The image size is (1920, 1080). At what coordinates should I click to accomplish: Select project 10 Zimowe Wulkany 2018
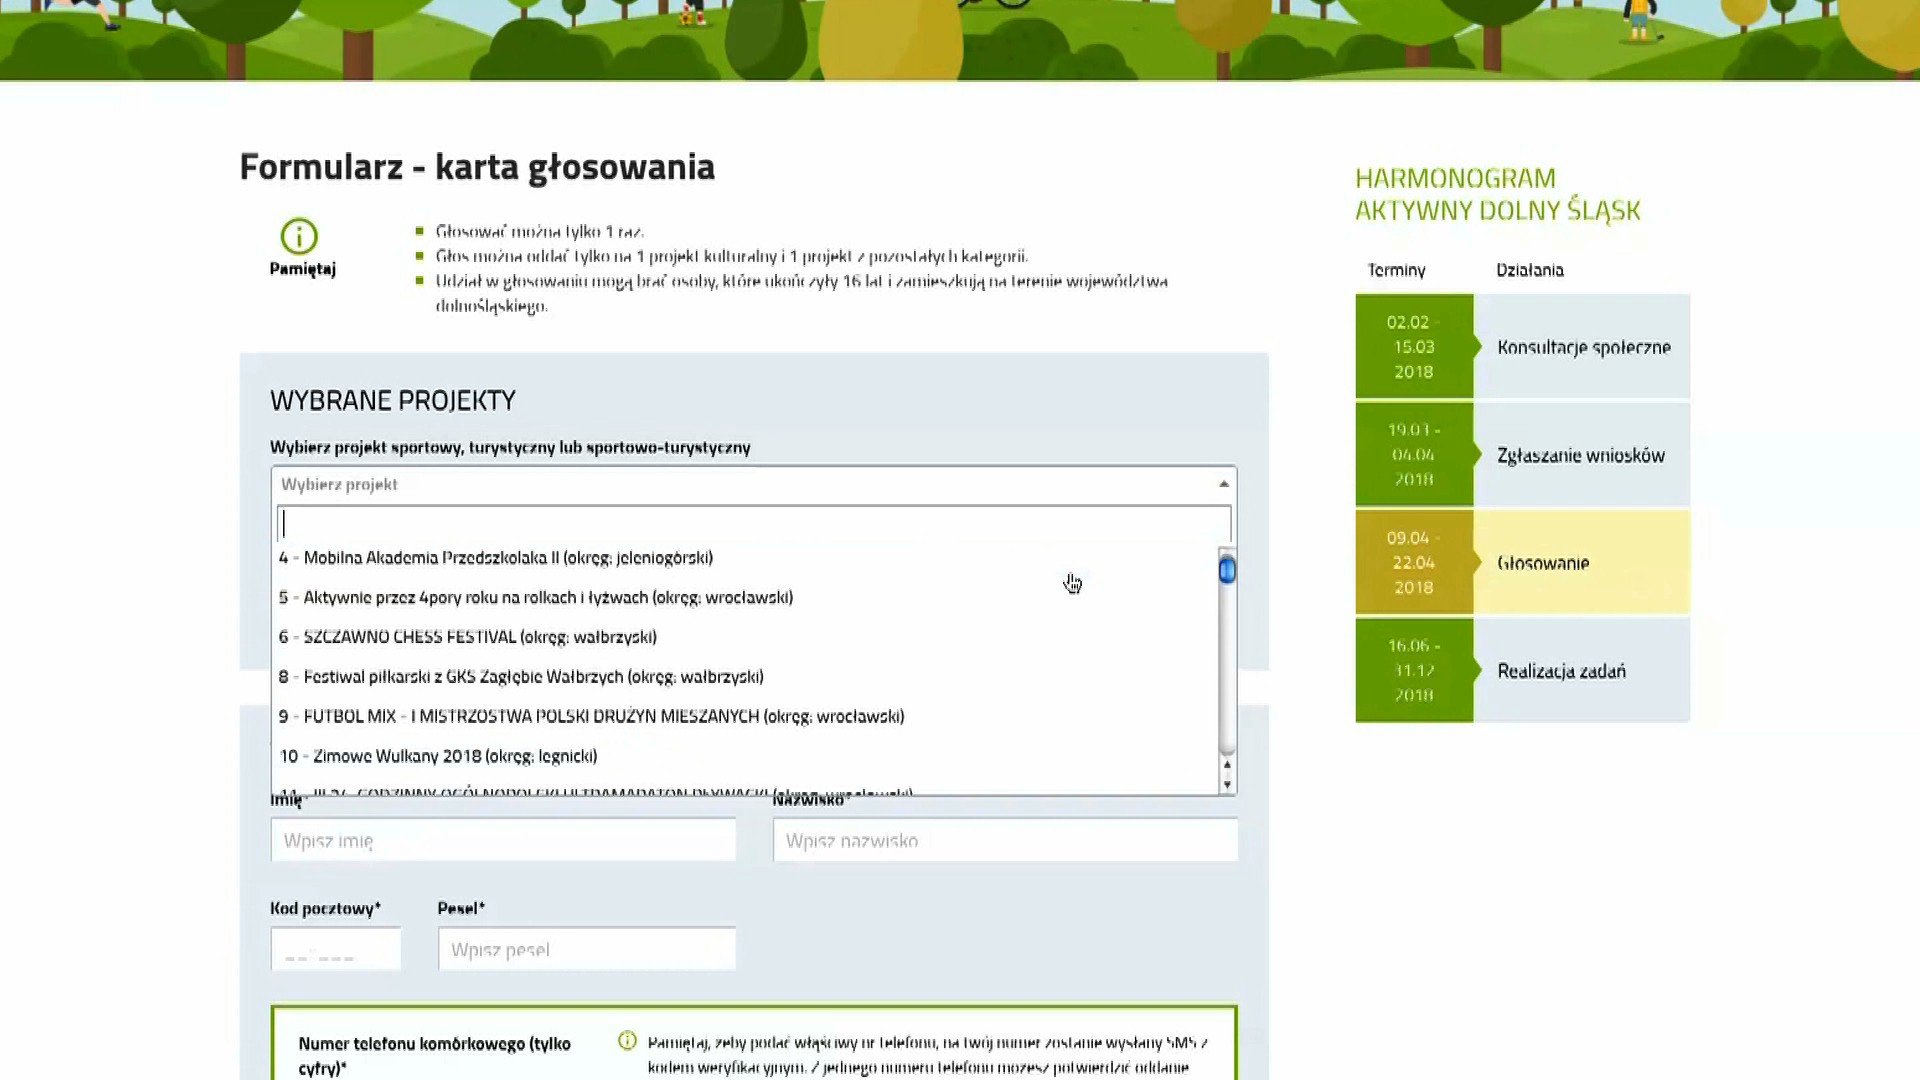point(745,756)
